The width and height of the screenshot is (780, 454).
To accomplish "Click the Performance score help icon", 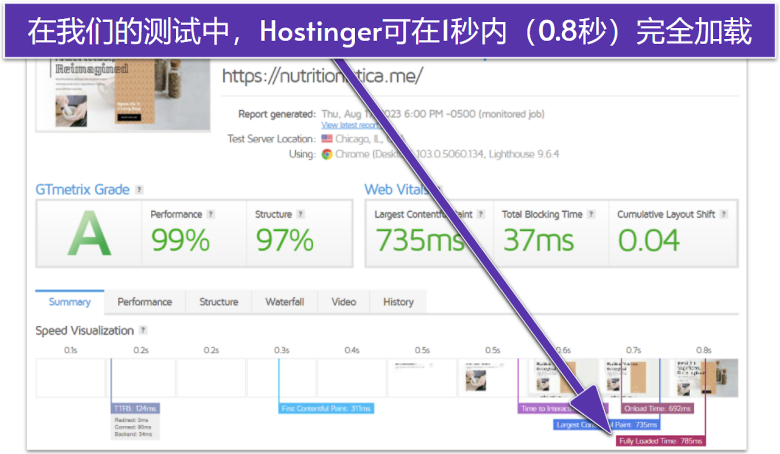I will pyautogui.click(x=210, y=214).
